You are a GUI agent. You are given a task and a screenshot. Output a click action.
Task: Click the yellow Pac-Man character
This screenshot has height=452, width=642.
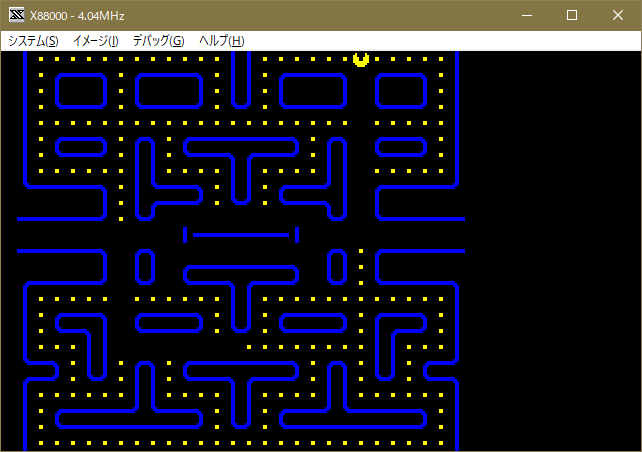(x=361, y=59)
